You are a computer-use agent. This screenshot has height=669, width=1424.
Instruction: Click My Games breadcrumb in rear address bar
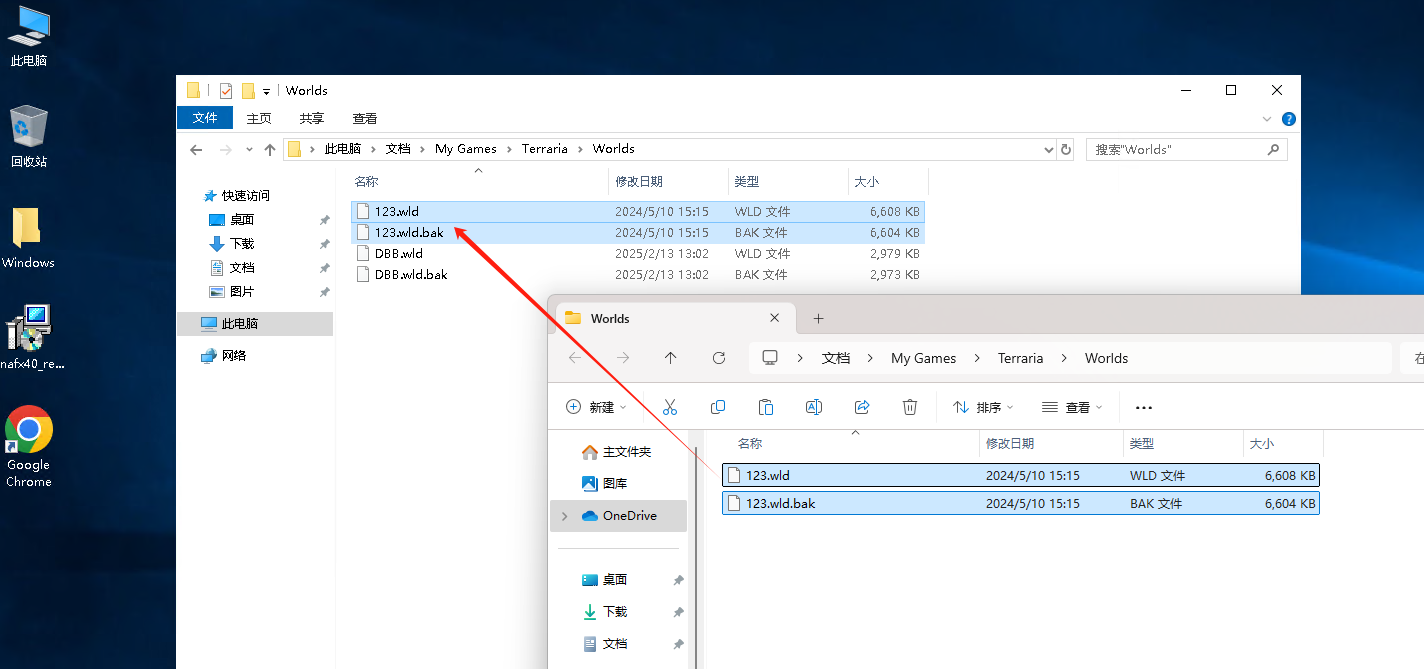pos(466,149)
